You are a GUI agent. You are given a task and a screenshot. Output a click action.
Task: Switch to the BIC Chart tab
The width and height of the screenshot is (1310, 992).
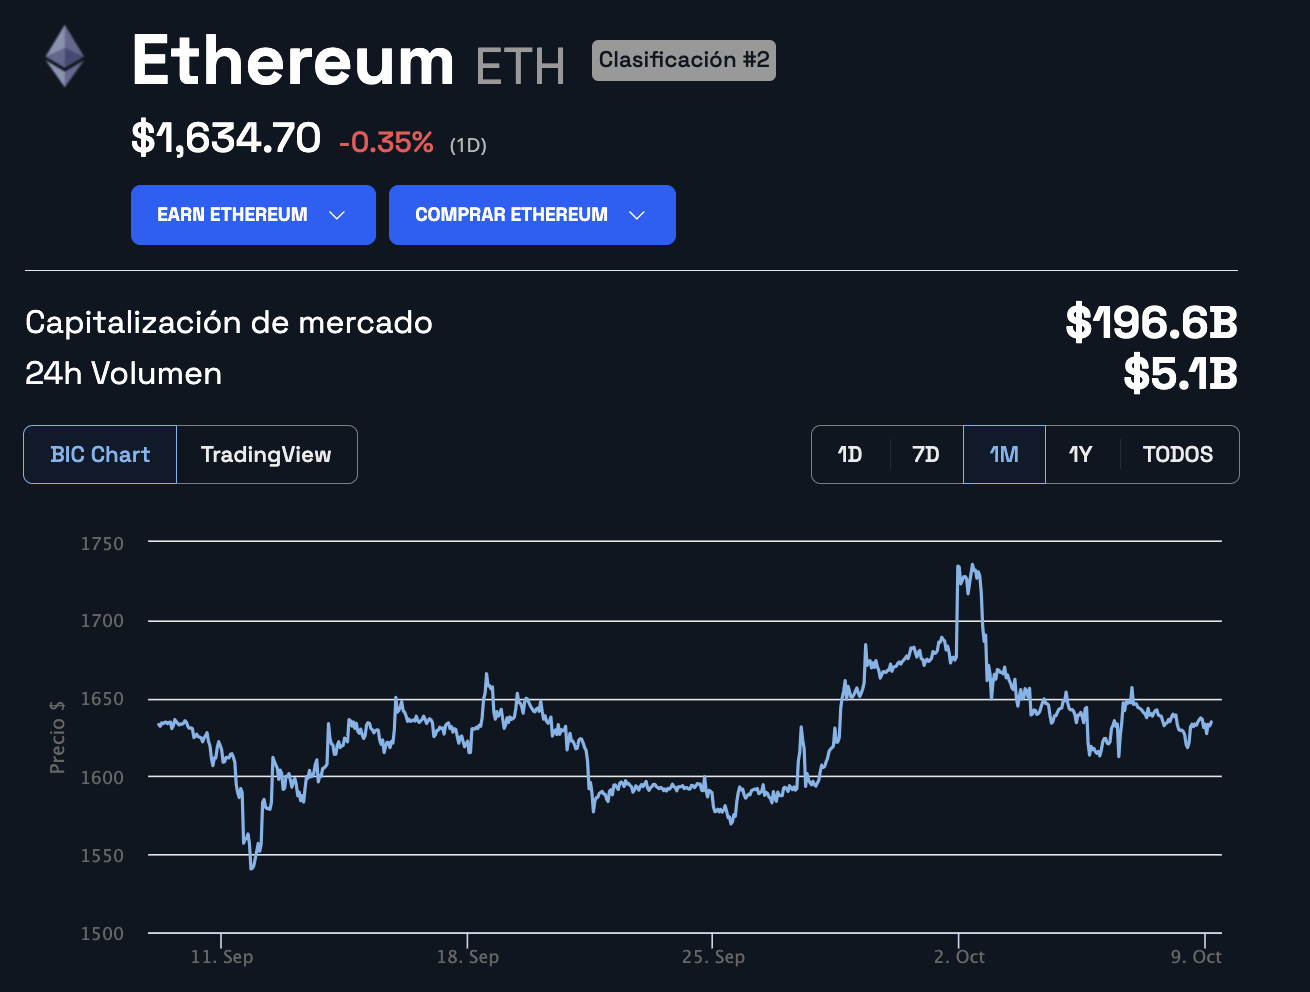tap(99, 454)
